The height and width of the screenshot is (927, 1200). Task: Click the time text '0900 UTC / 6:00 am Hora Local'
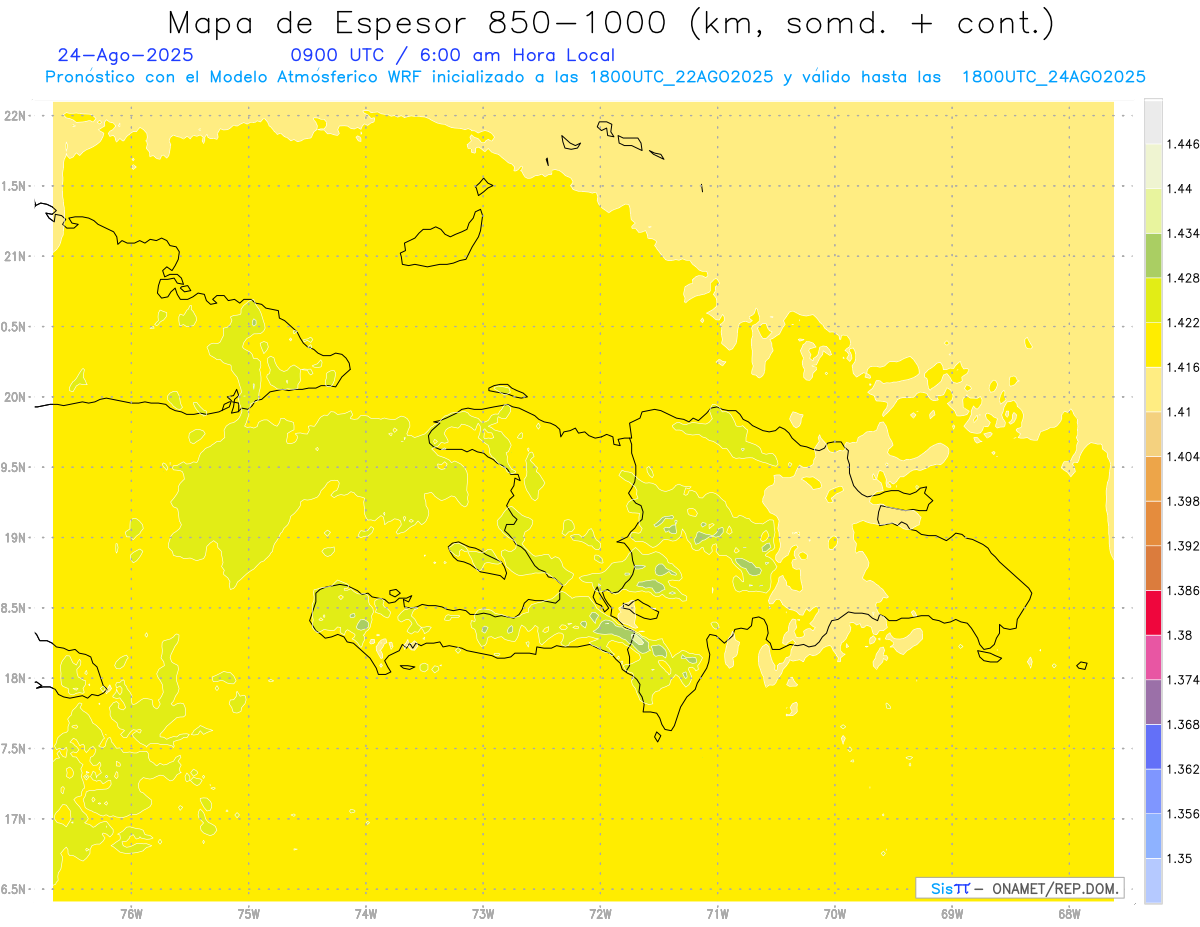click(x=453, y=56)
